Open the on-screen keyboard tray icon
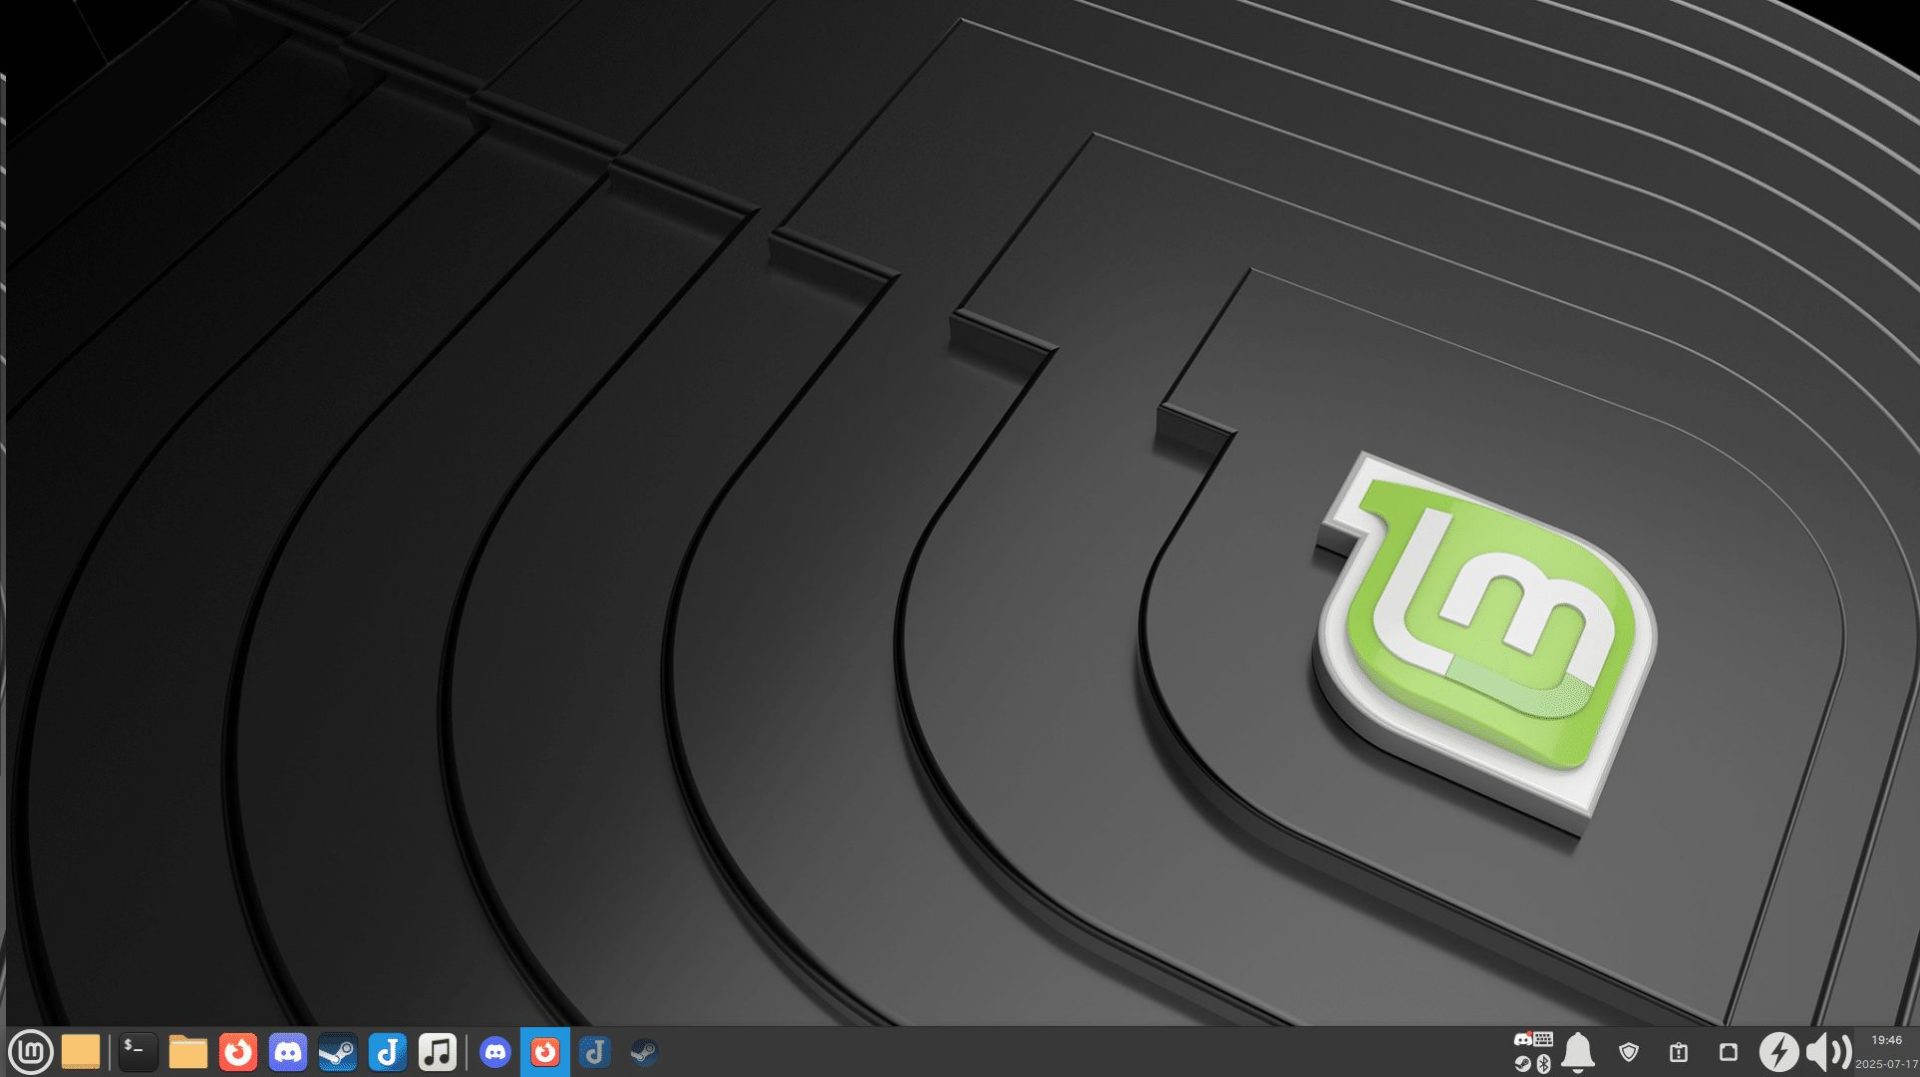The width and height of the screenshot is (1920, 1077). point(1544,1040)
